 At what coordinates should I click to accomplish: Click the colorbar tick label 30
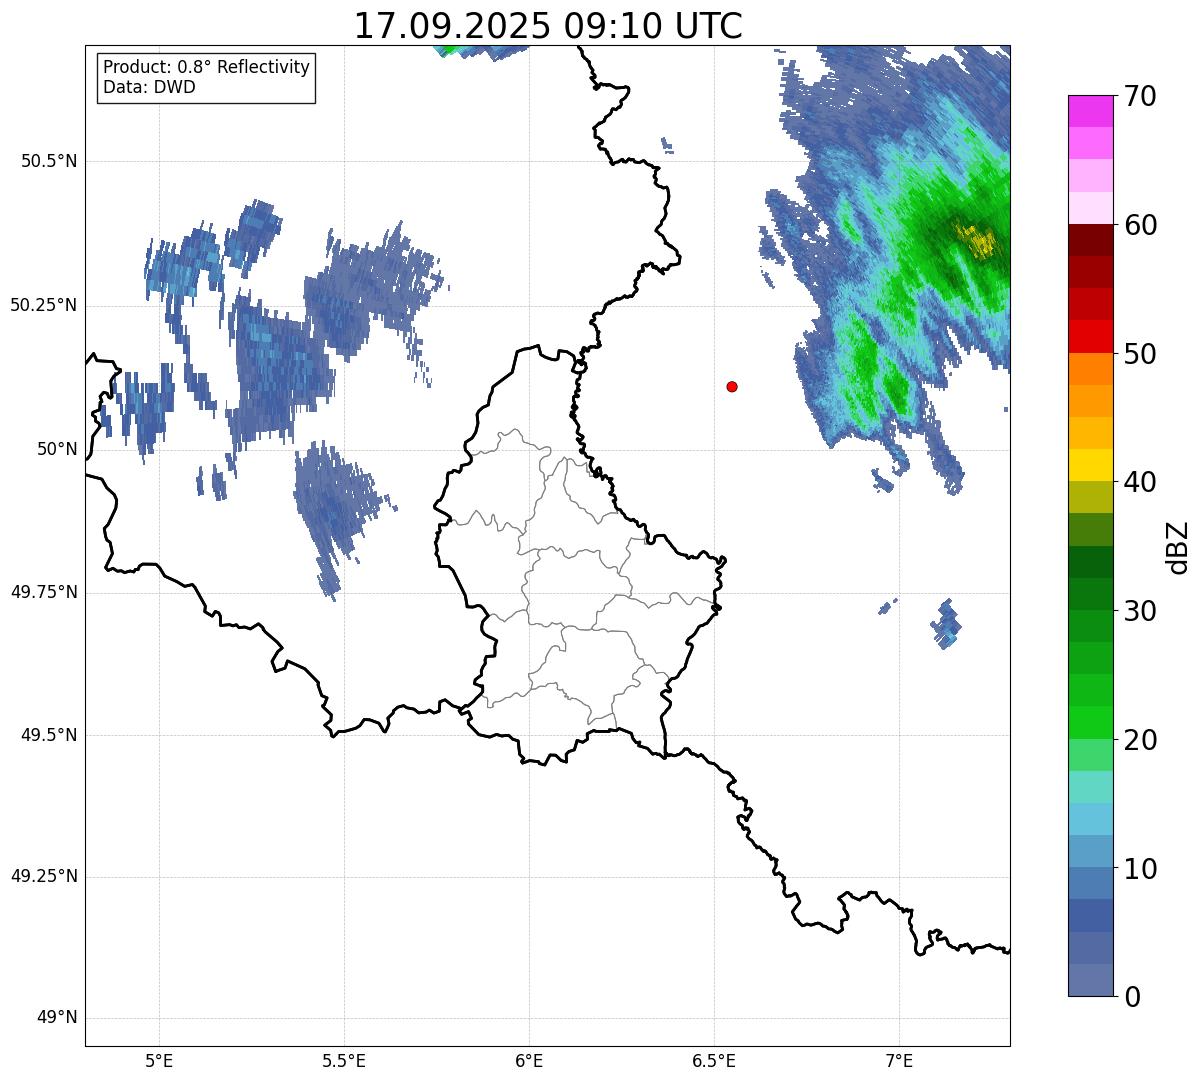click(x=1140, y=611)
